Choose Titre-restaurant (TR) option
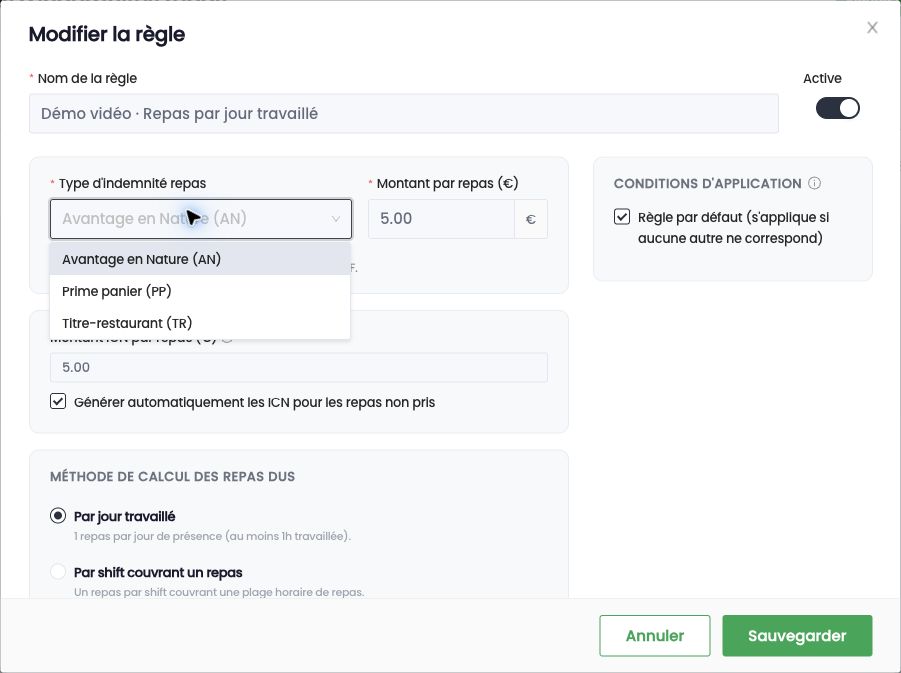 (x=200, y=323)
